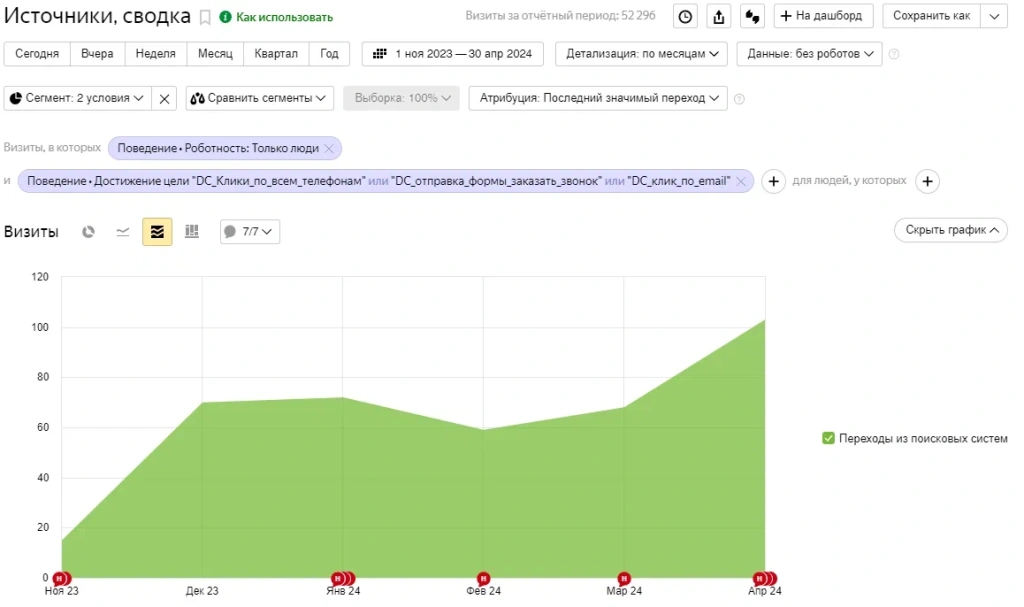Click the bookmark icon next to the title
Image resolution: width=1024 pixels, height=607 pixels.
click(x=205, y=17)
